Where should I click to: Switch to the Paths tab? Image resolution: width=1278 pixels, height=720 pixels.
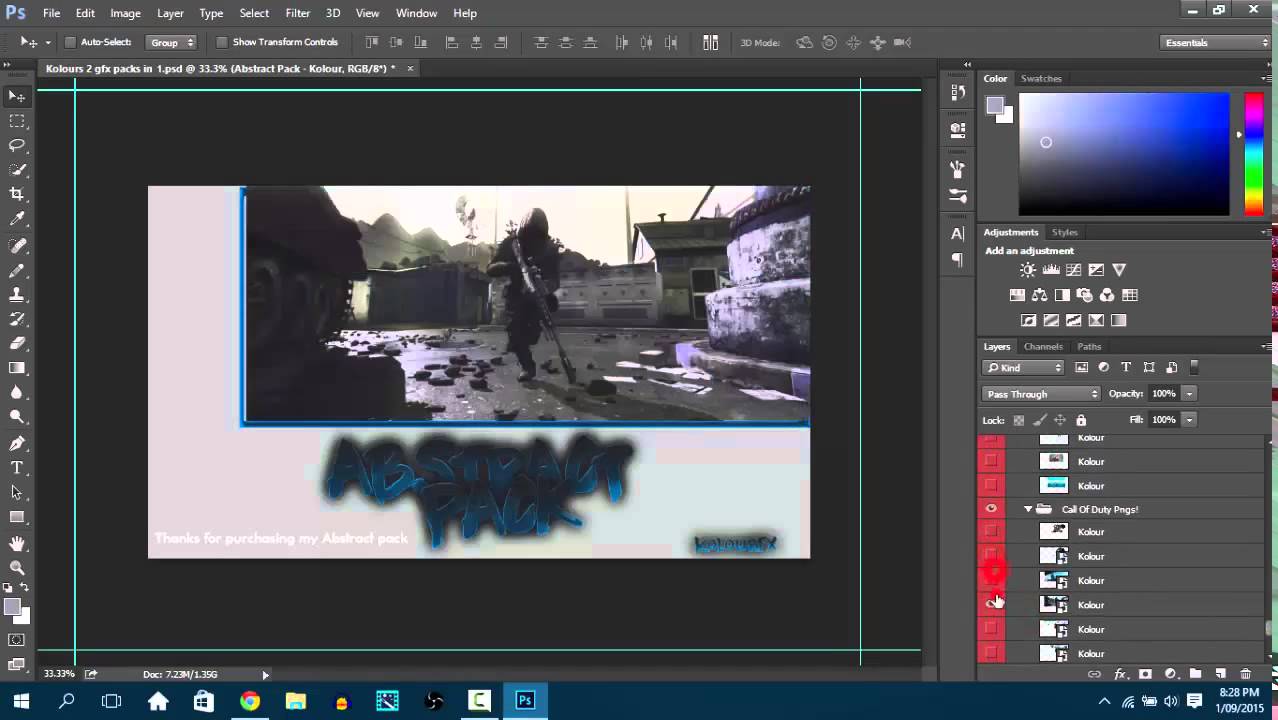coord(1089,346)
